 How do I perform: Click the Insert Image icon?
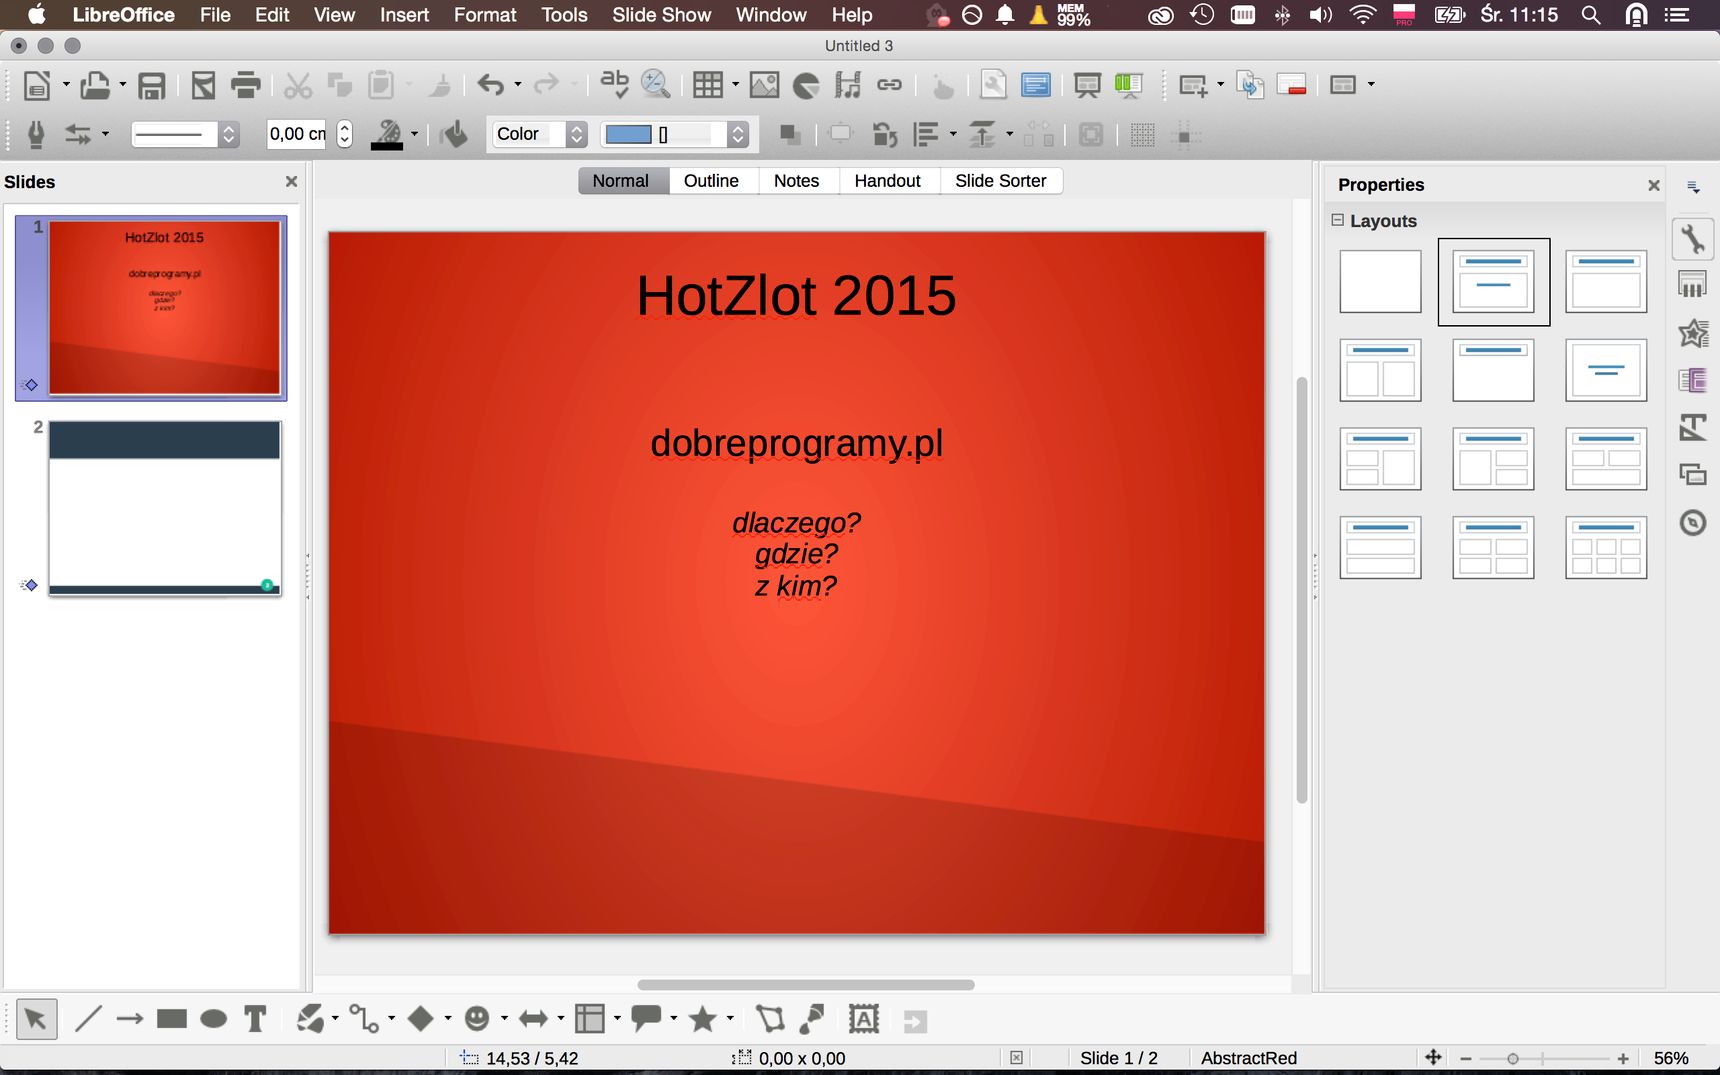point(764,85)
